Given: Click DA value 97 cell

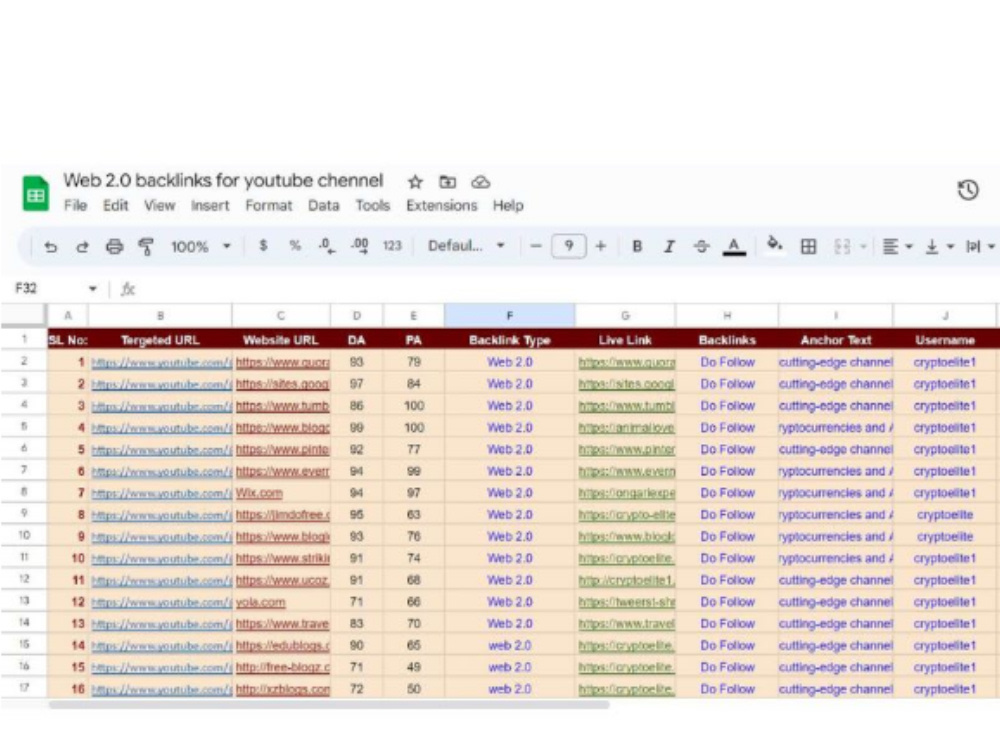Looking at the screenshot, I should (x=357, y=384).
